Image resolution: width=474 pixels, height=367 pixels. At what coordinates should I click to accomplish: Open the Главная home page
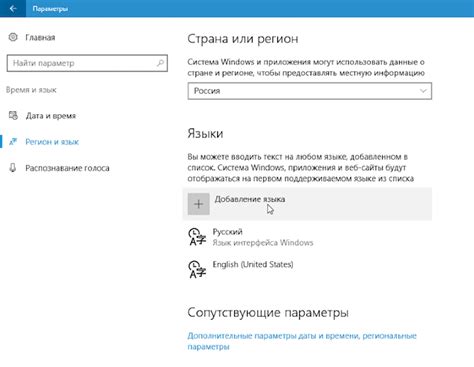click(40, 37)
